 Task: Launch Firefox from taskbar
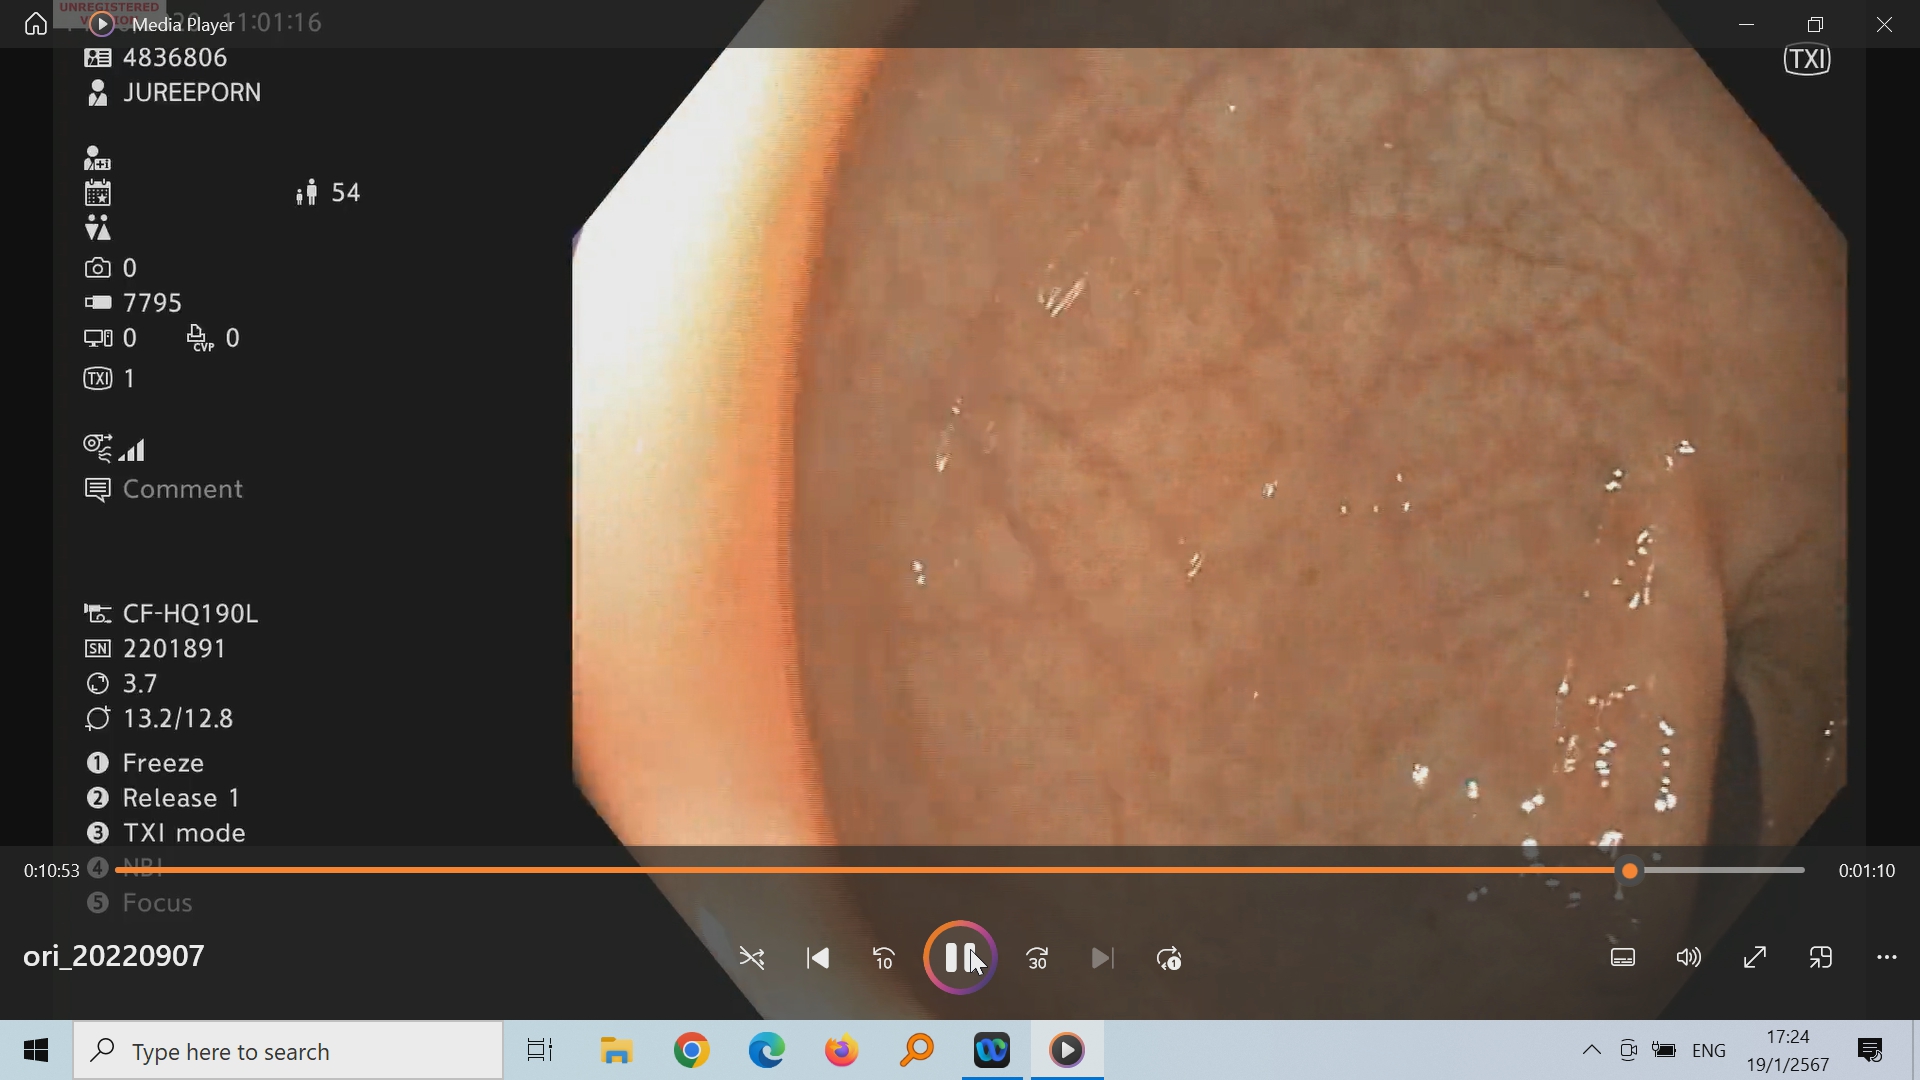[x=842, y=1051]
